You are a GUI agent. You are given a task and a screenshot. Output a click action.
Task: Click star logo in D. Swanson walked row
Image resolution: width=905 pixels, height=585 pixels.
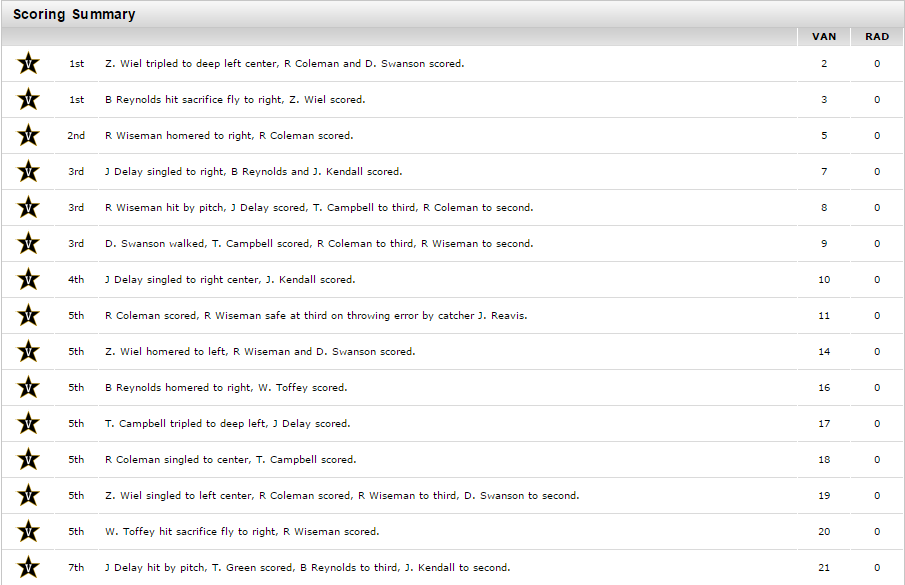point(28,243)
